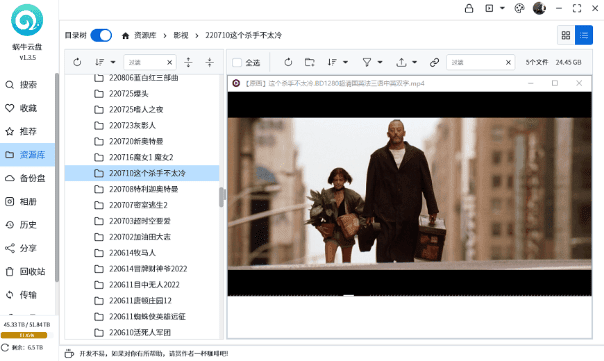This screenshot has width=604, height=361.
Task: Click the snail app logo
Action: click(x=27, y=20)
